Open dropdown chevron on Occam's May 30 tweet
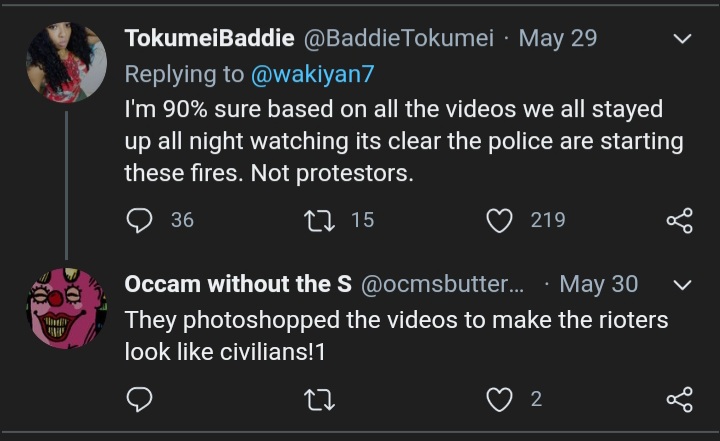Screen dimensions: 720x441 (682, 285)
